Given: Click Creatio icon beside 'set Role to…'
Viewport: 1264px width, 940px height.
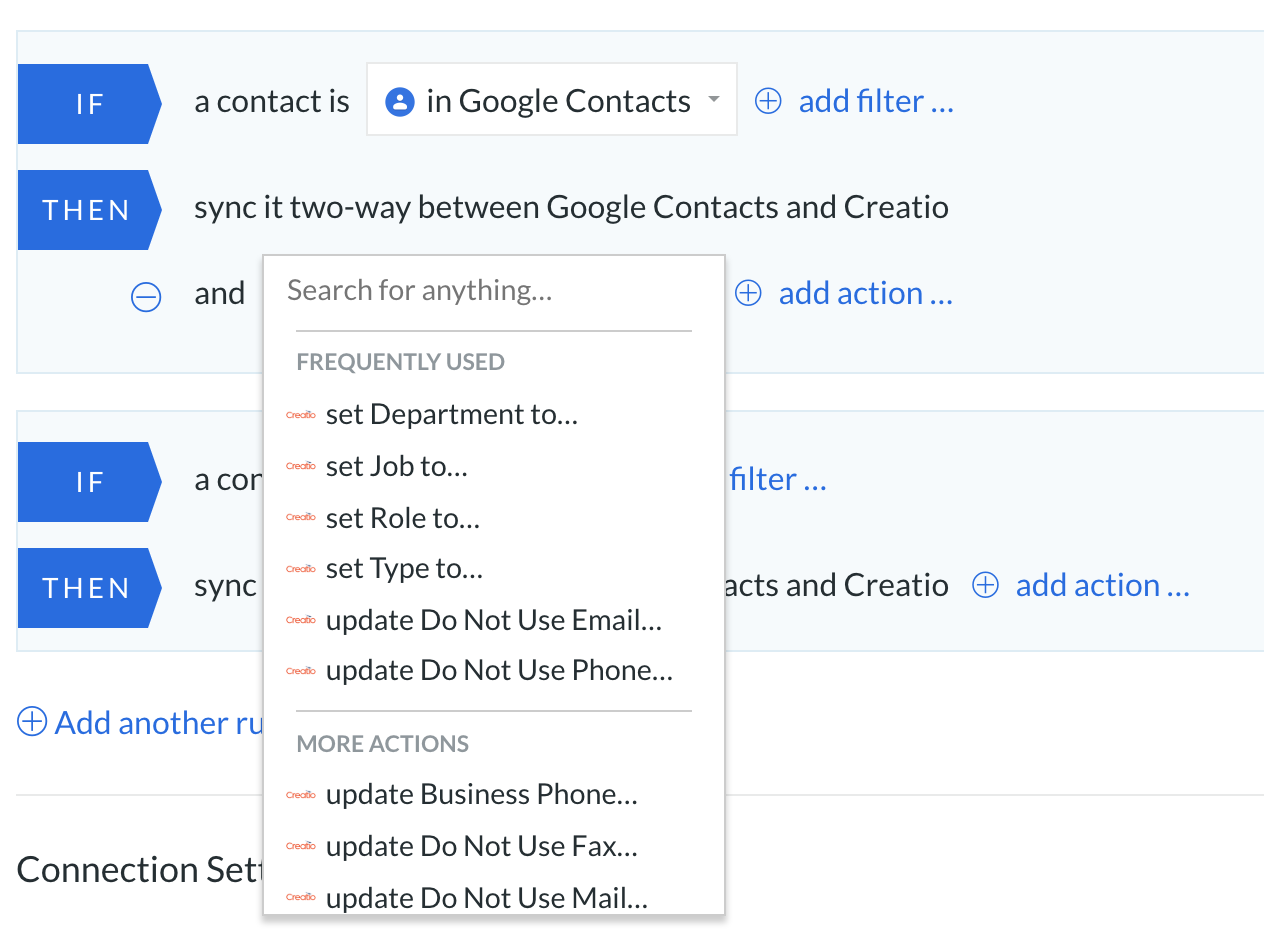Looking at the screenshot, I should click(301, 518).
